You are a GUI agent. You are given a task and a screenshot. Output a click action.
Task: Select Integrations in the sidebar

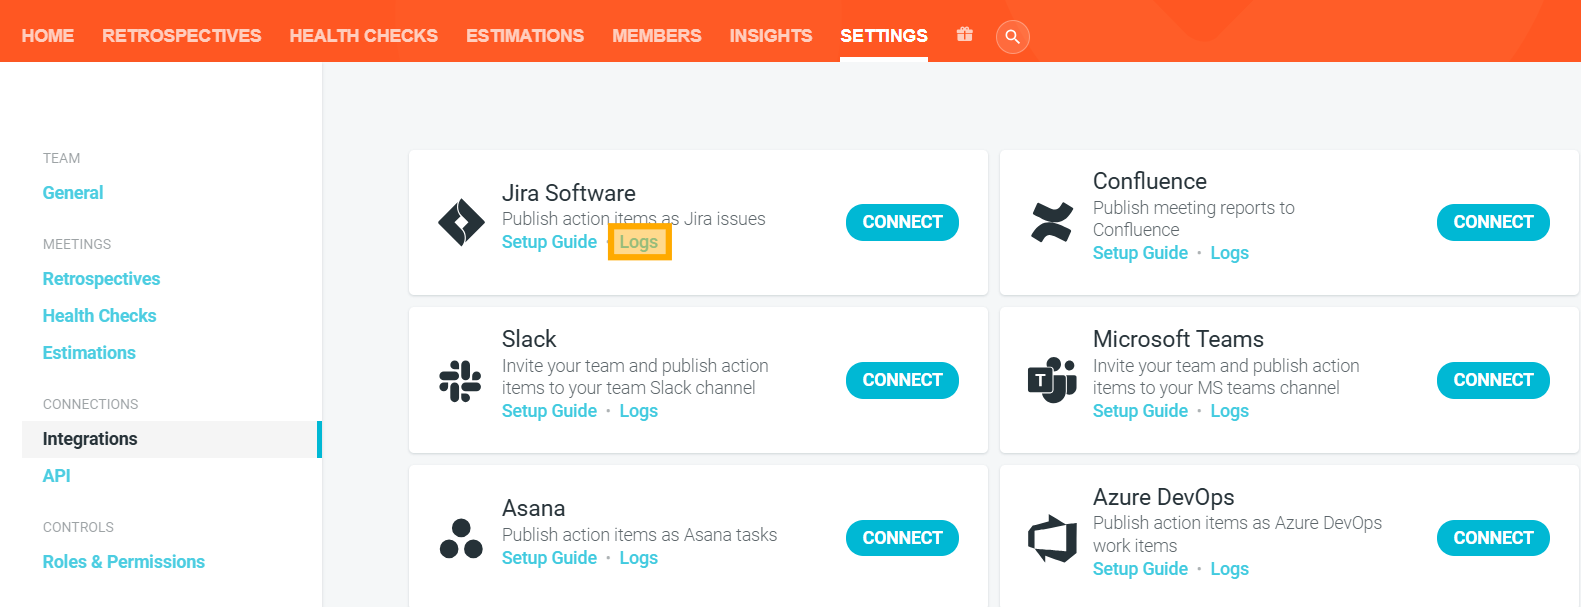172,439
